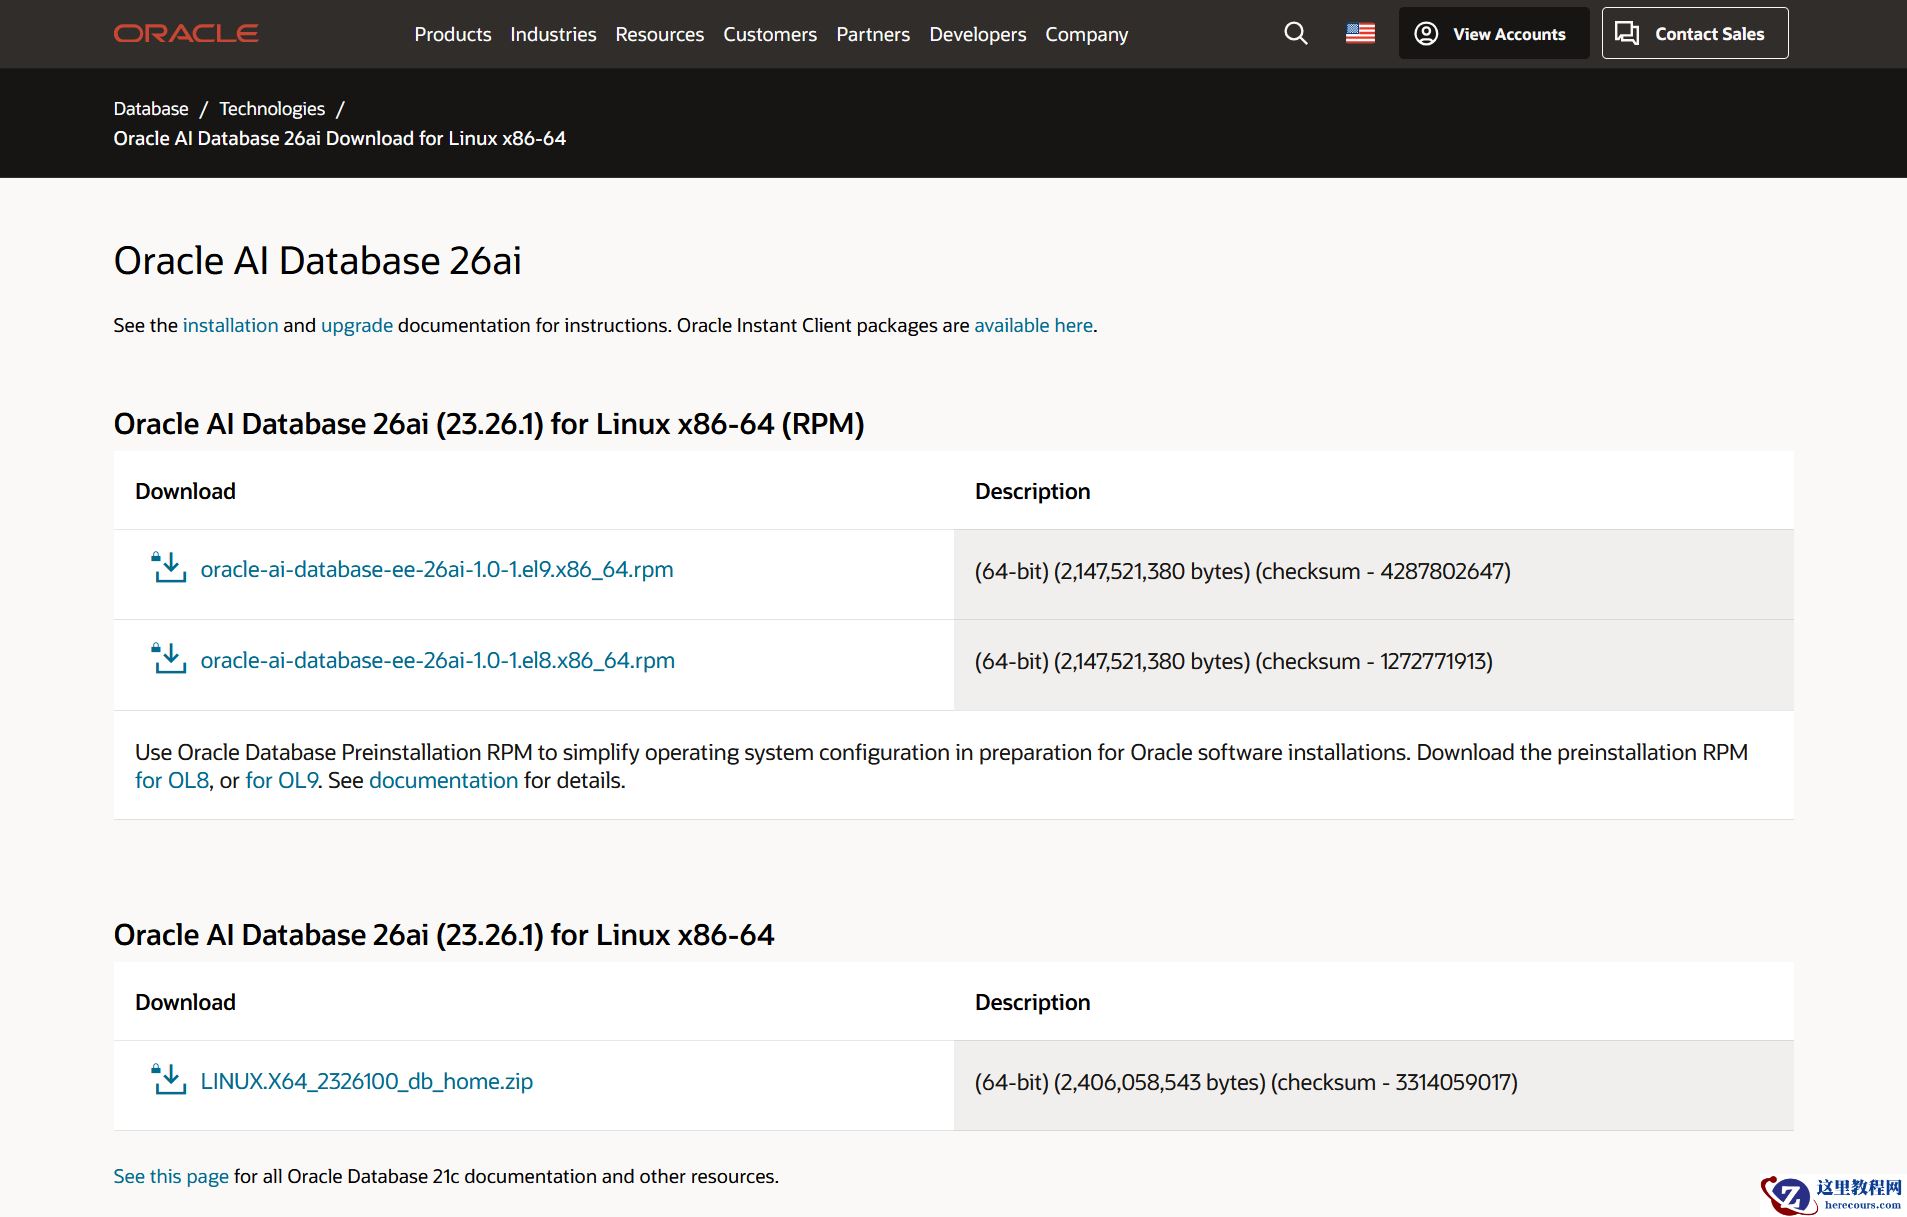Click the Contact Sales speech bubble icon
The height and width of the screenshot is (1217, 1907).
point(1627,33)
